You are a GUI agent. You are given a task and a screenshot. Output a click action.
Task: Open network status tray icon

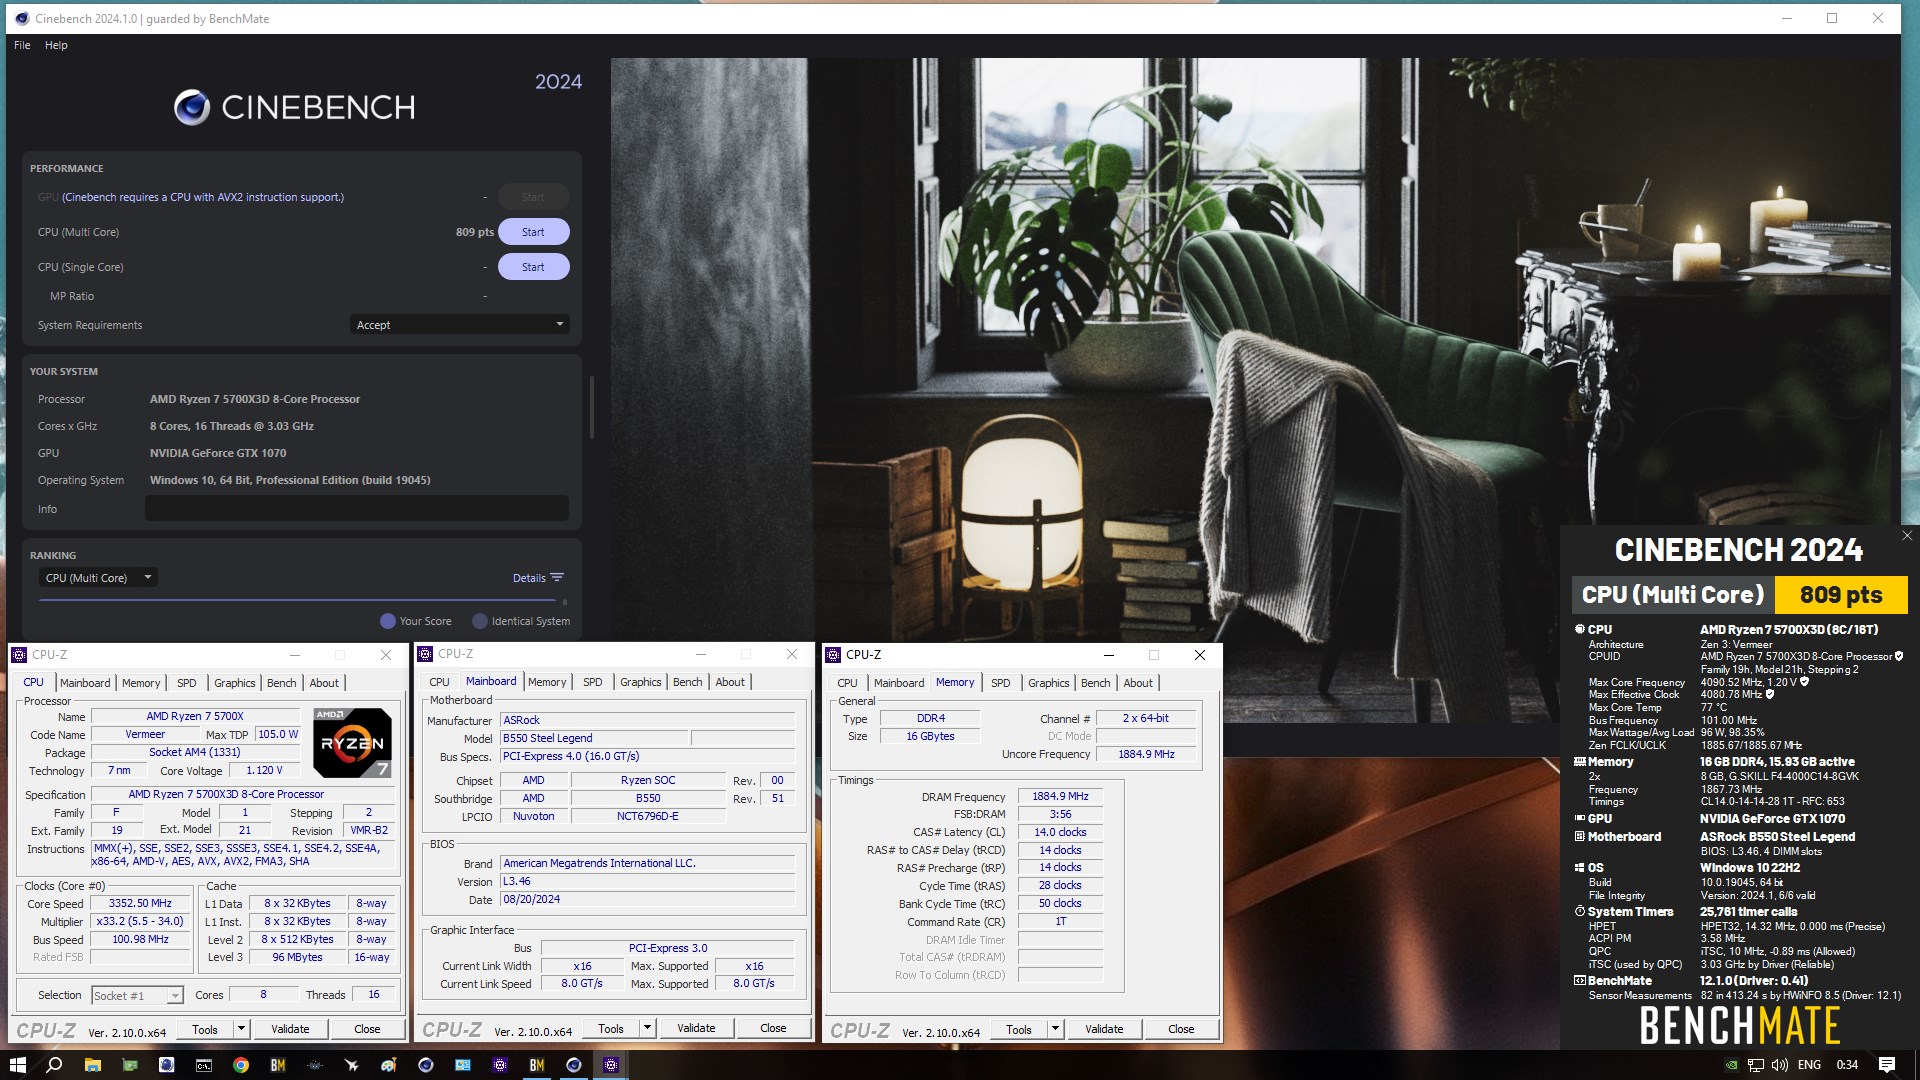(1756, 1065)
